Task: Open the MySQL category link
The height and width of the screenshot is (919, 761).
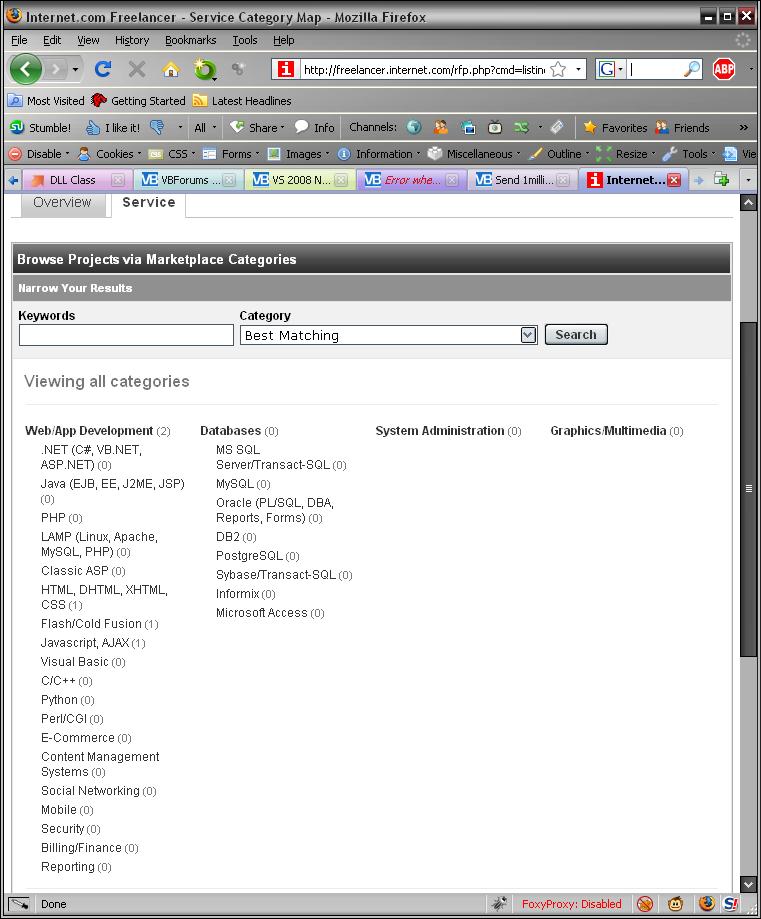Action: 243,484
